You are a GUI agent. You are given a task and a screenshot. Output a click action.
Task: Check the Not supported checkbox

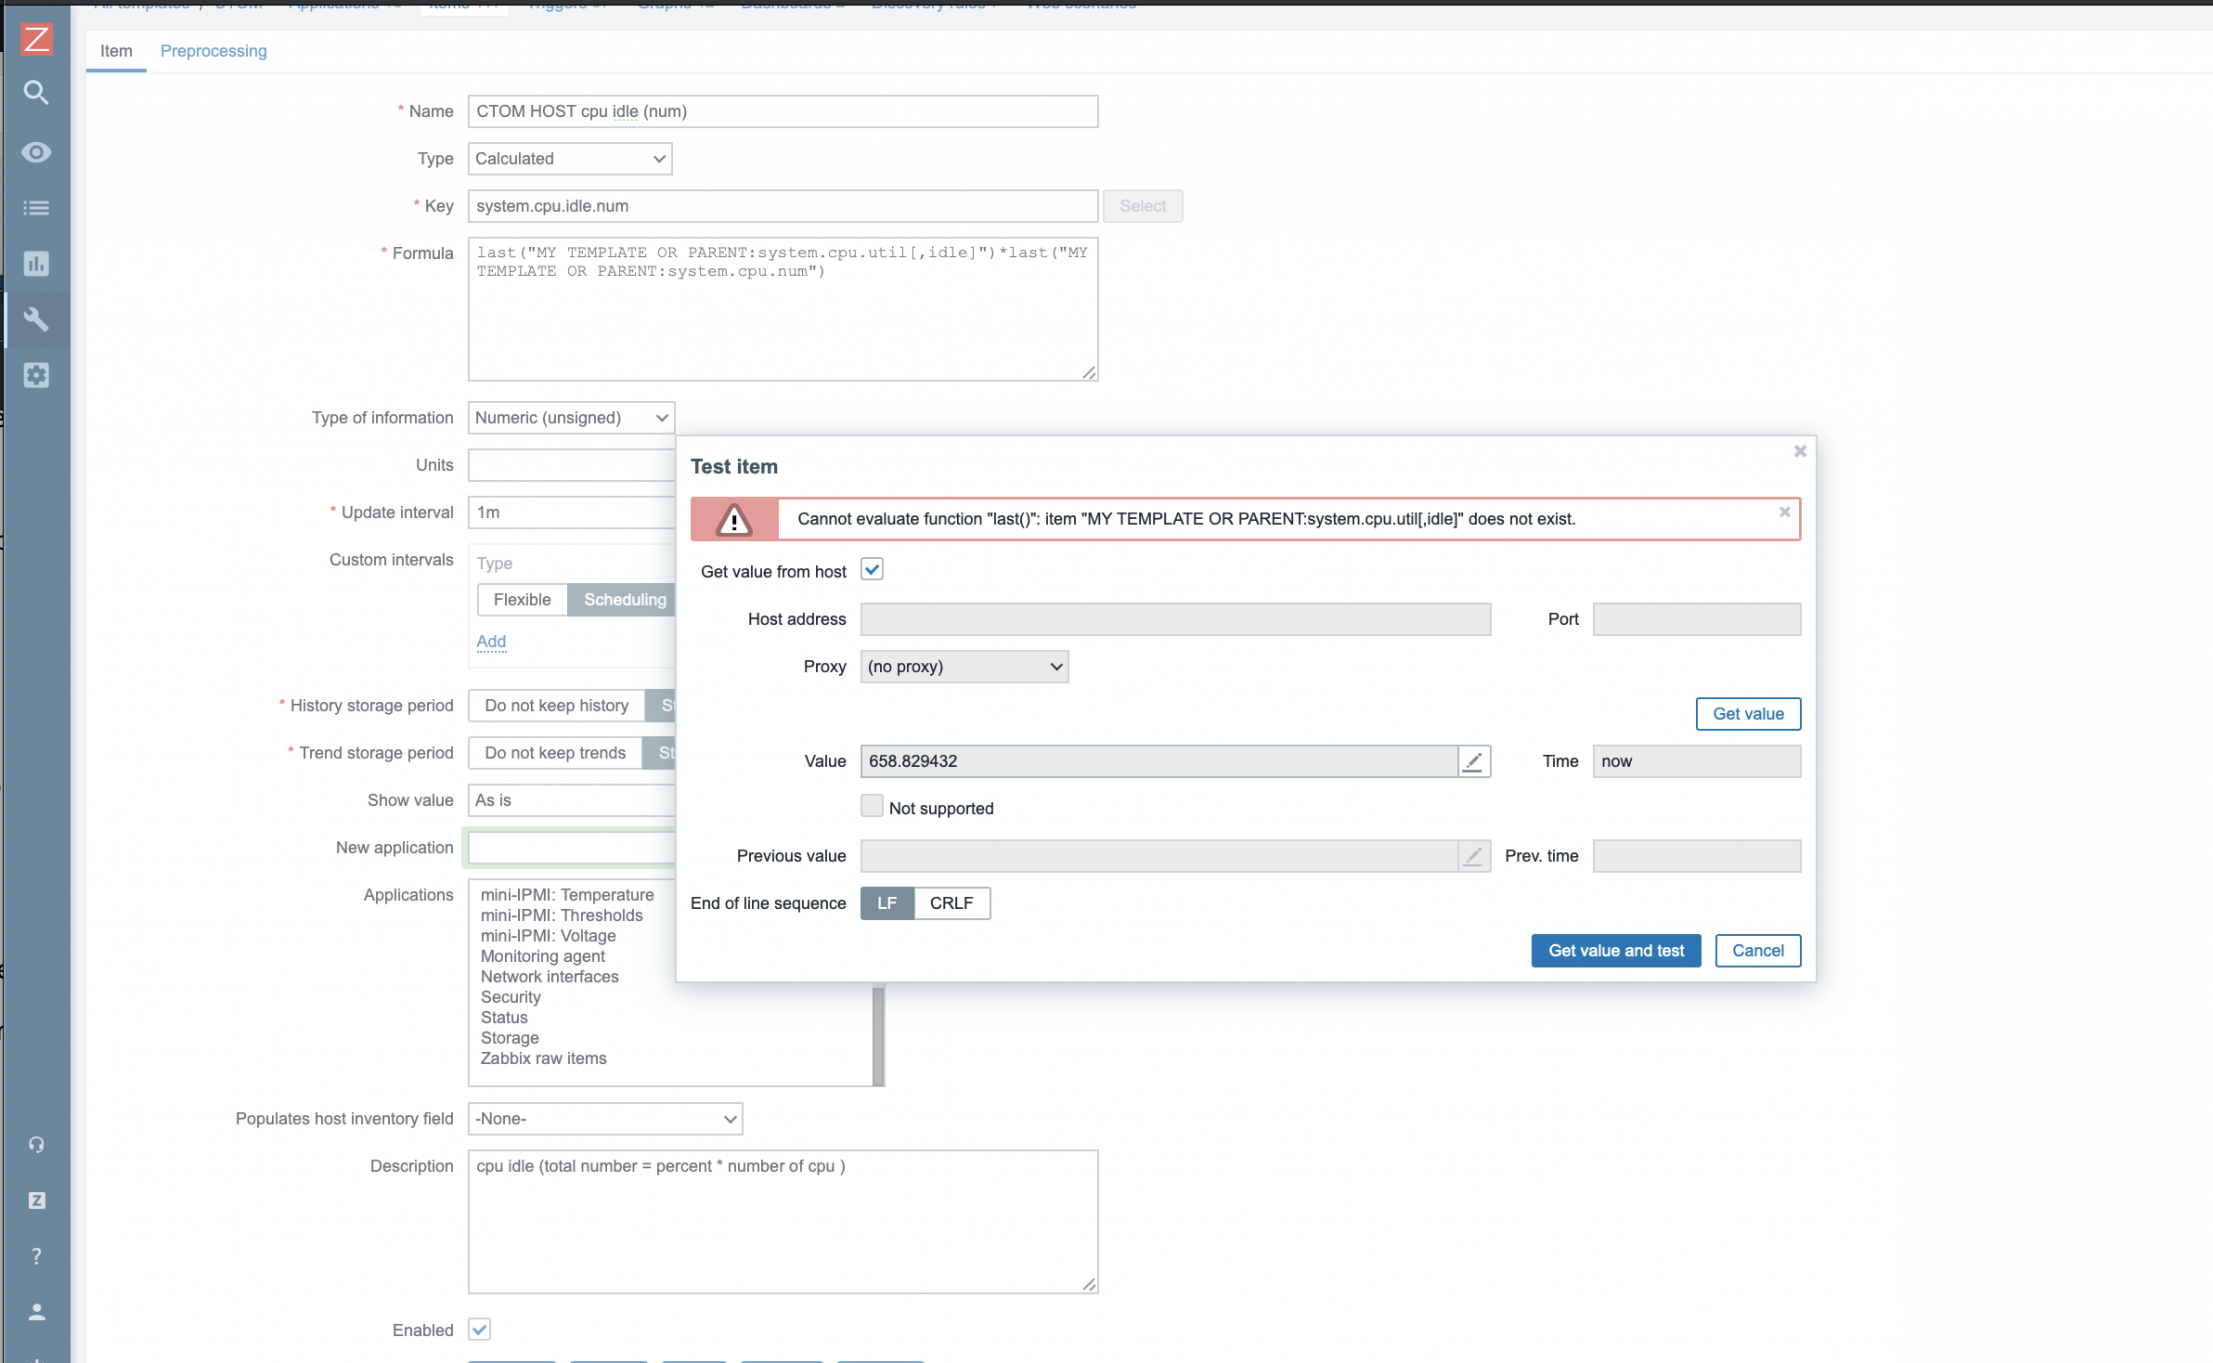[872, 806]
